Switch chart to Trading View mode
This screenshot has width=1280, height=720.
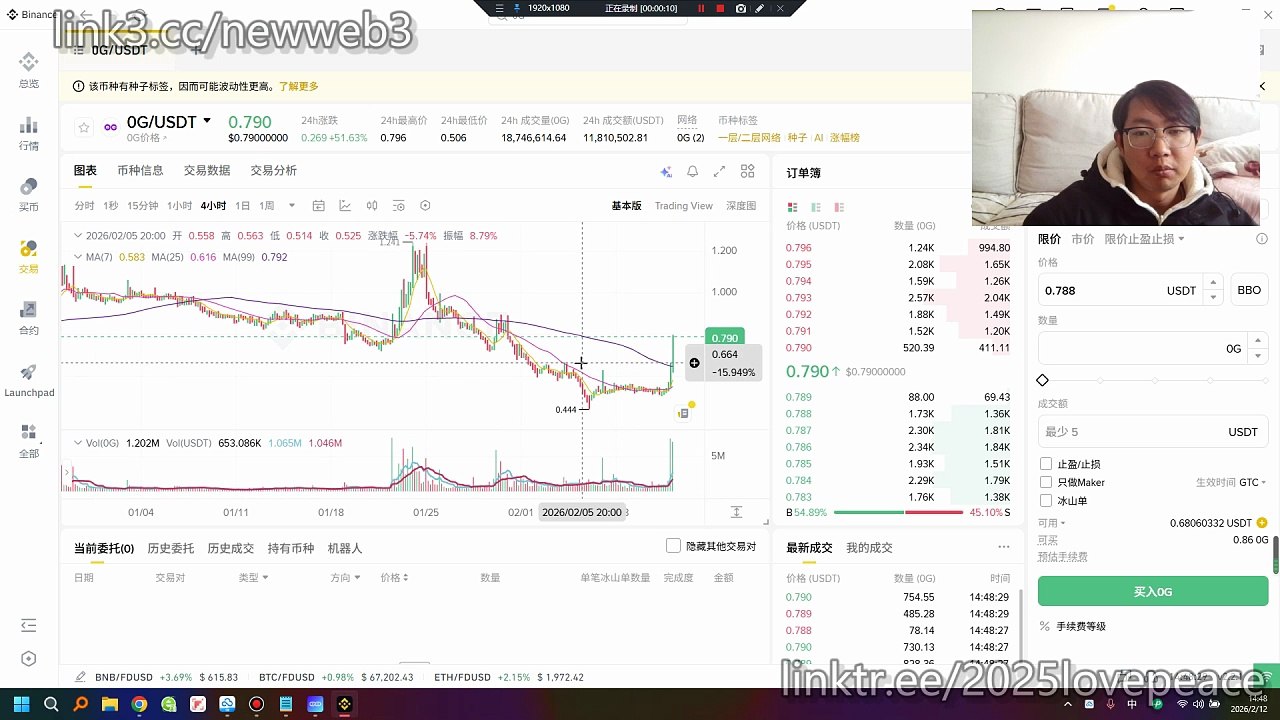click(x=684, y=206)
